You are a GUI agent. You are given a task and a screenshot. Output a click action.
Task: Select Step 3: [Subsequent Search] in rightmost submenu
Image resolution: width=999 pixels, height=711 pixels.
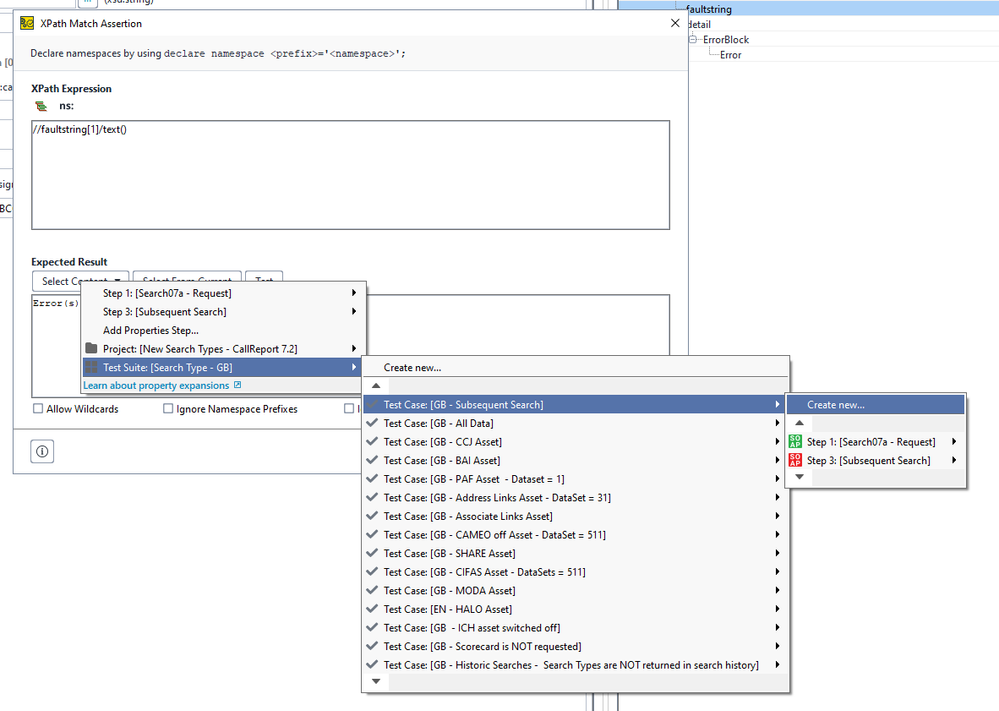[875, 460]
